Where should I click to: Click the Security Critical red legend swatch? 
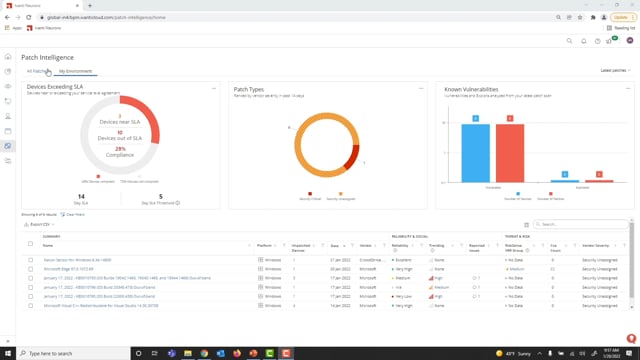pos(310,194)
